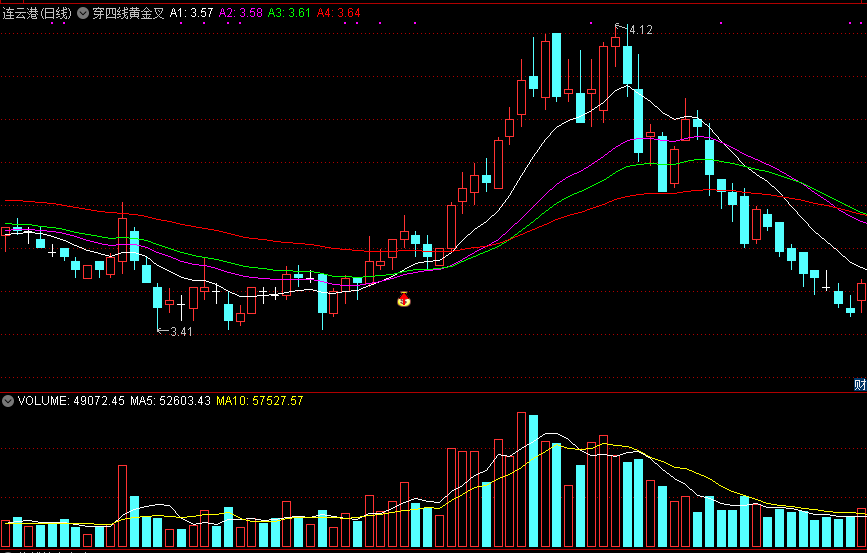Select the A4: 3.64 red line value
This screenshot has height=553, width=867.
click(x=338, y=13)
